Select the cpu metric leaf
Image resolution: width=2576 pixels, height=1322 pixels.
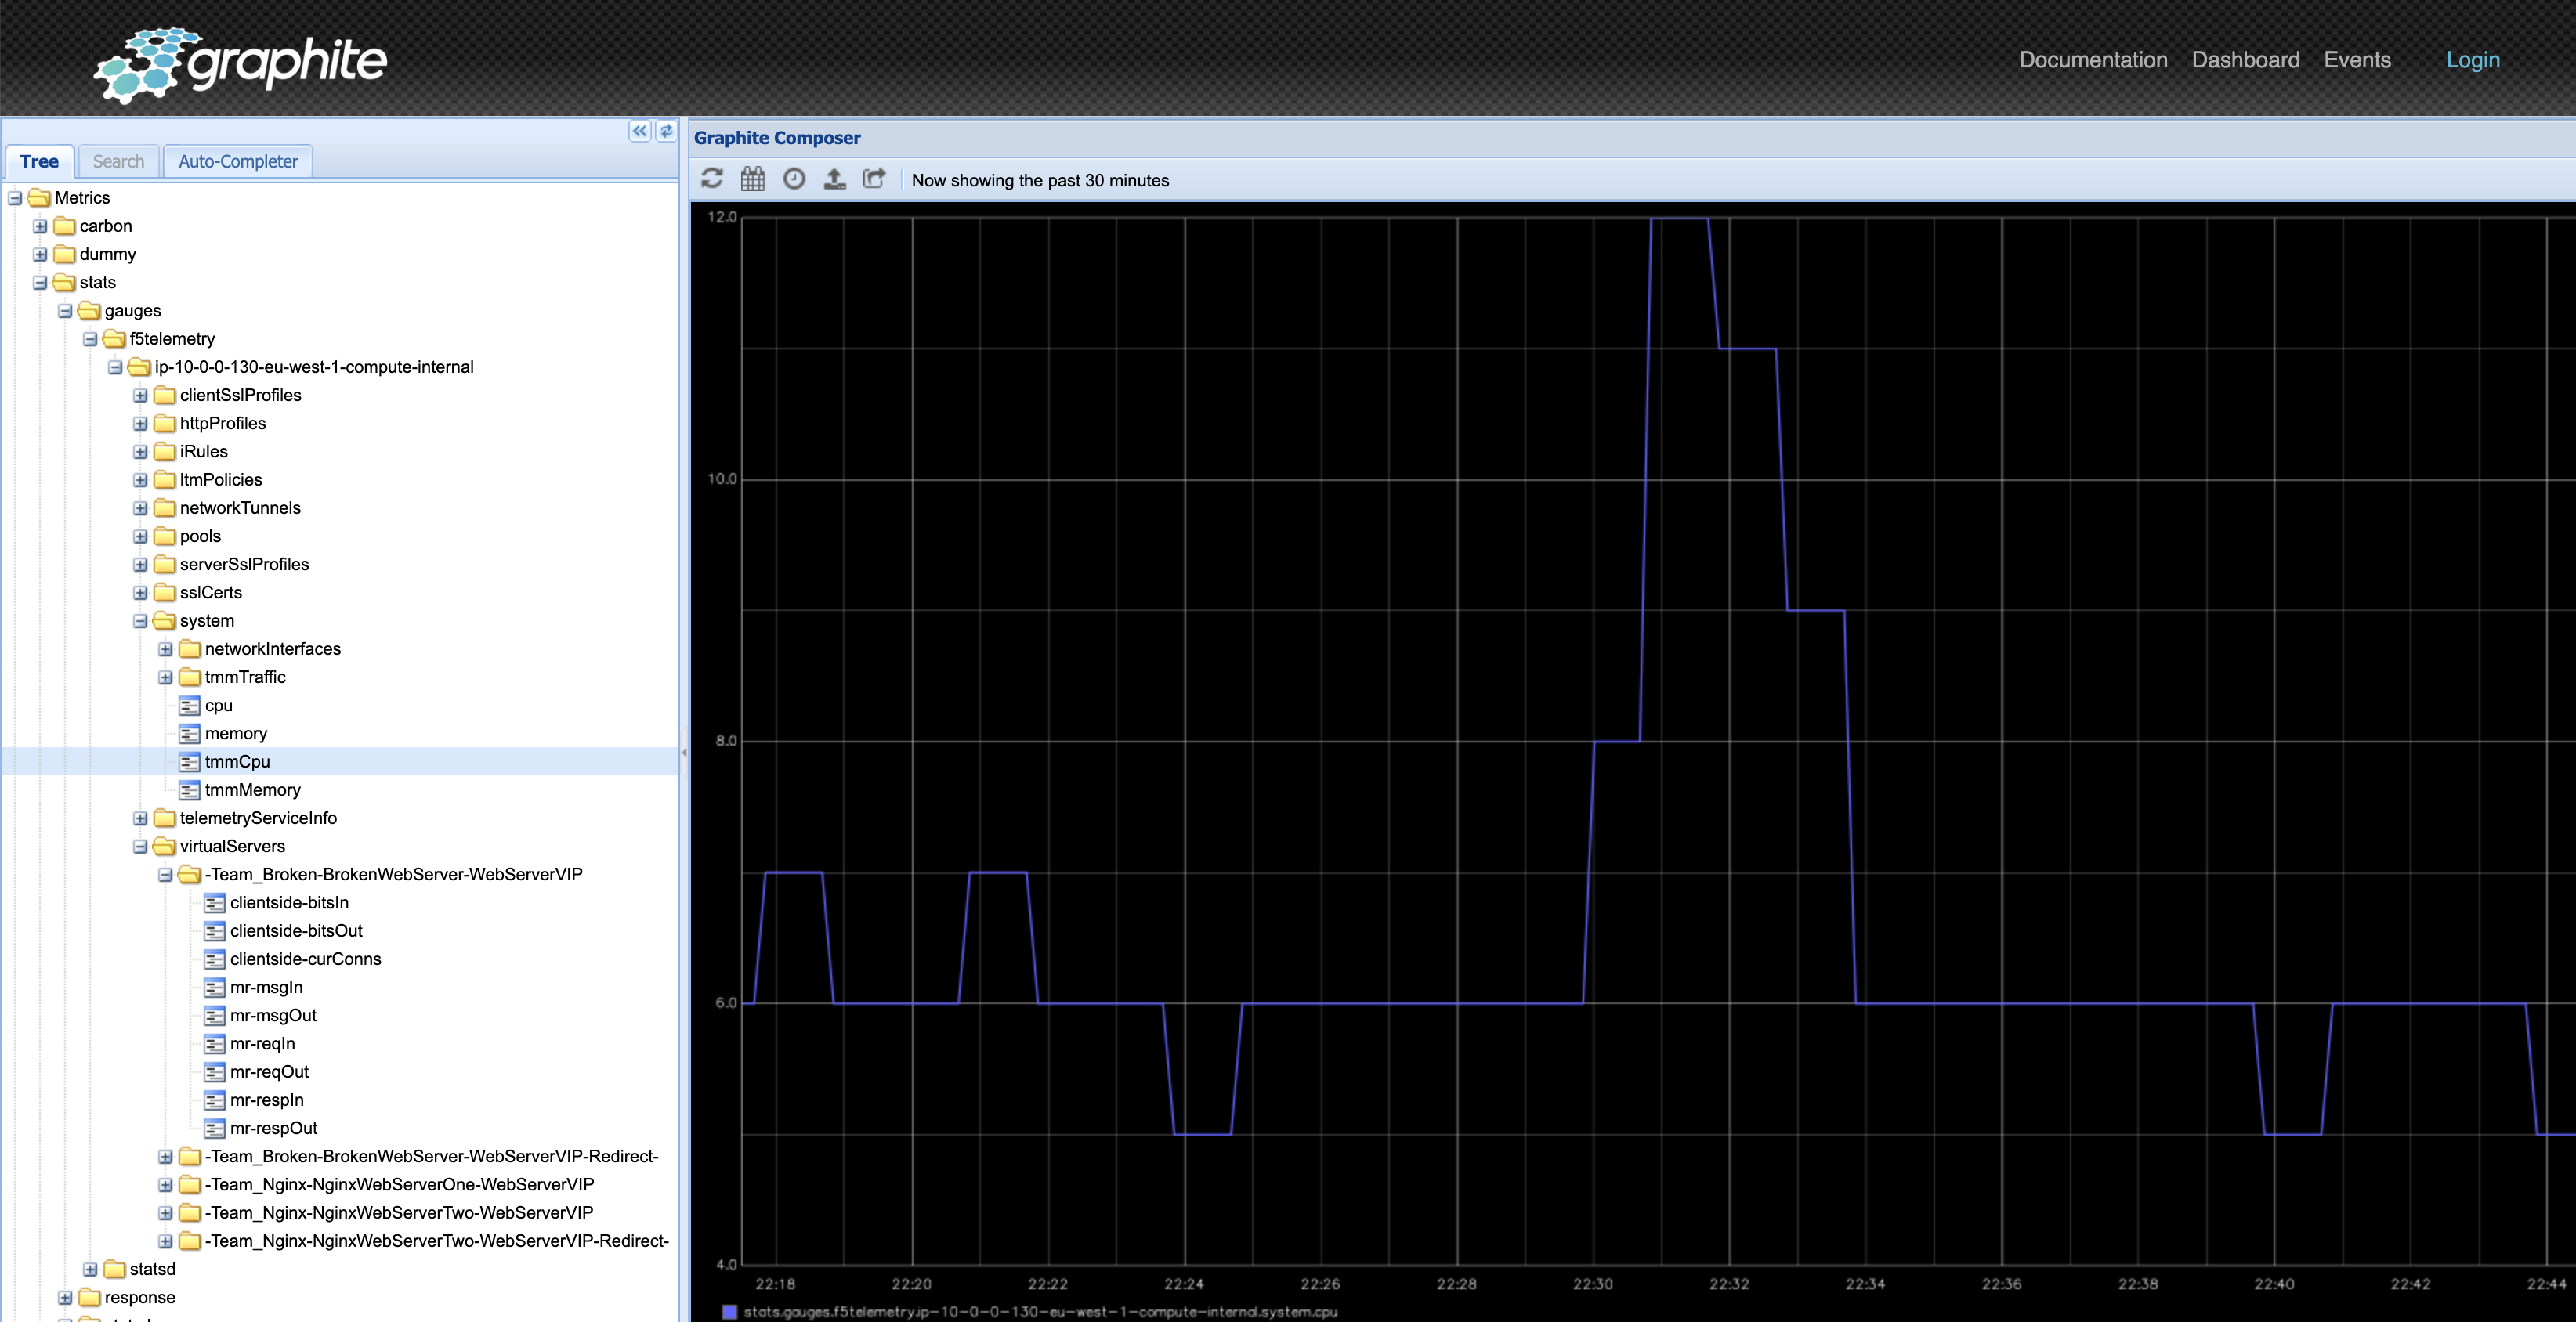[218, 705]
